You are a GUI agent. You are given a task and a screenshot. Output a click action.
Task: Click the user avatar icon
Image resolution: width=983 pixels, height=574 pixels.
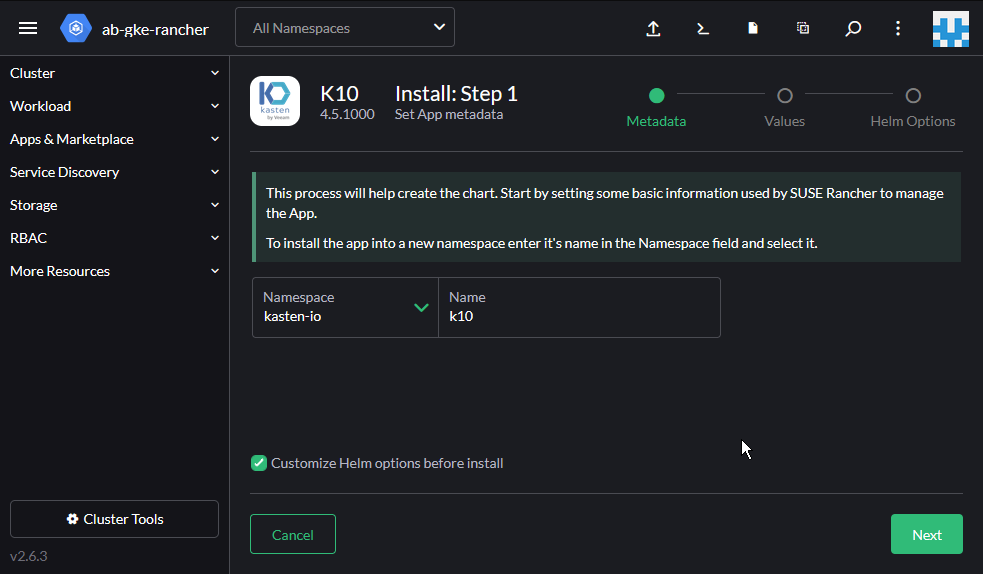click(950, 29)
